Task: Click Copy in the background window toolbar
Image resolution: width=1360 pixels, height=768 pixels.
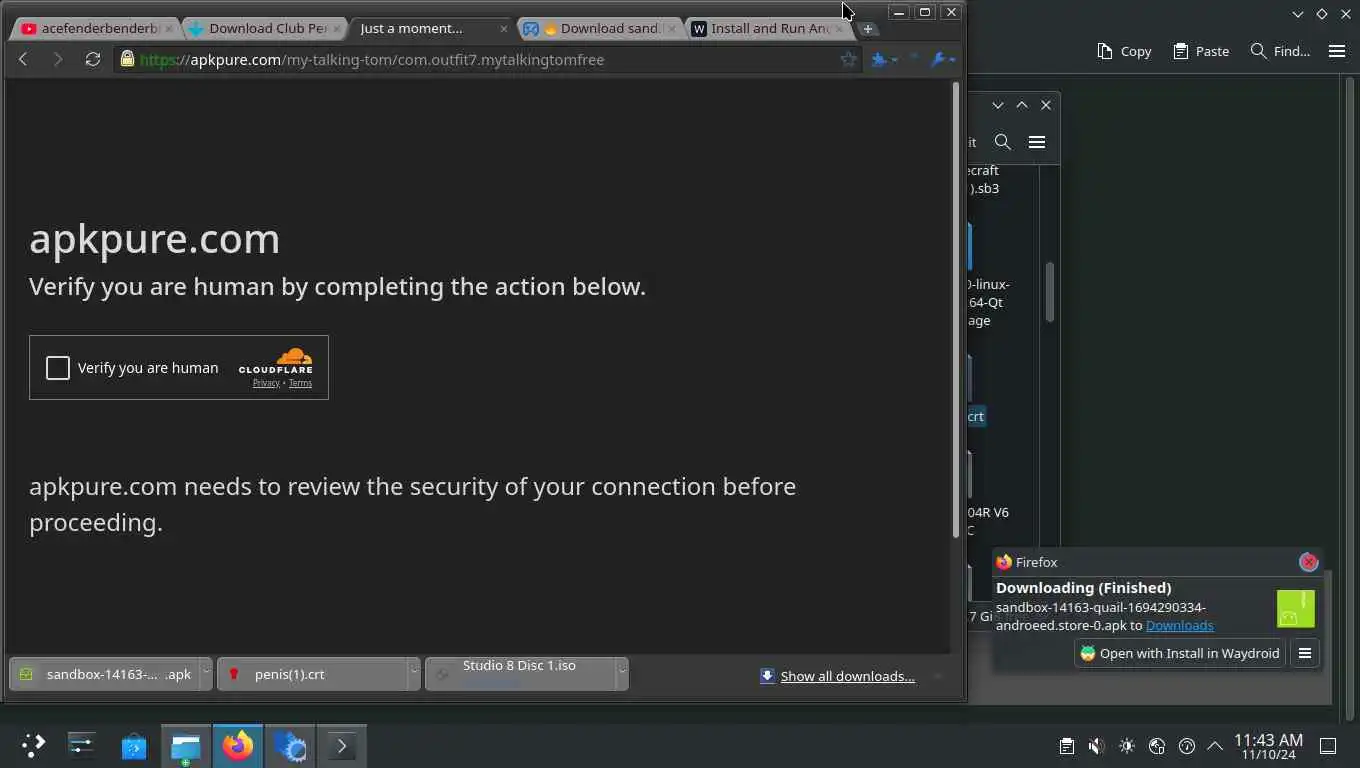Action: click(x=1124, y=51)
